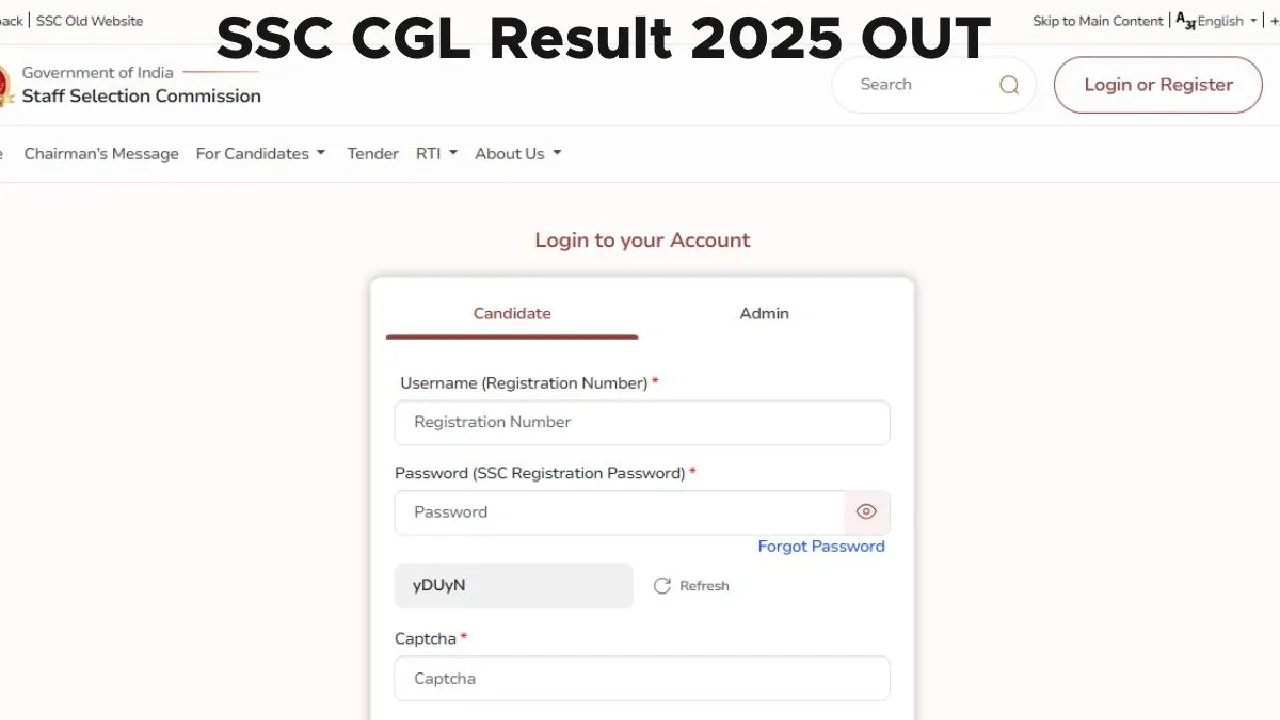The width and height of the screenshot is (1280, 720).
Task: Click inside the Search bar
Action: (x=920, y=84)
